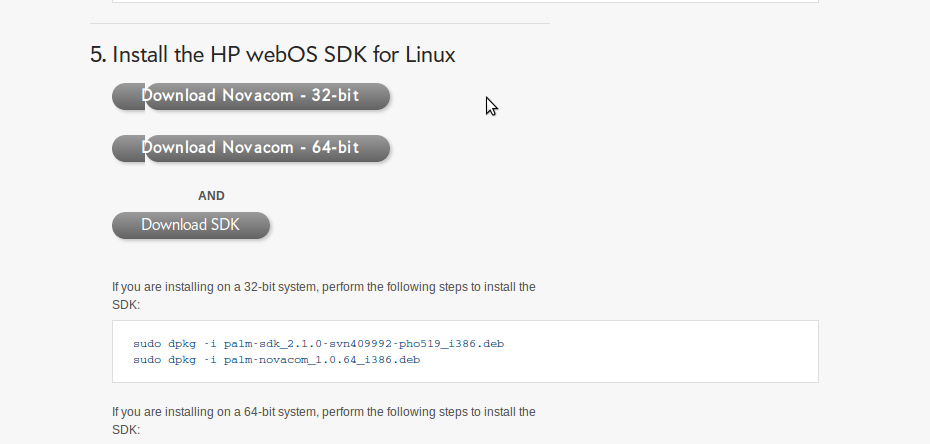This screenshot has height=444, width=930.
Task: Start the Download SDK button
Action: pos(191,225)
